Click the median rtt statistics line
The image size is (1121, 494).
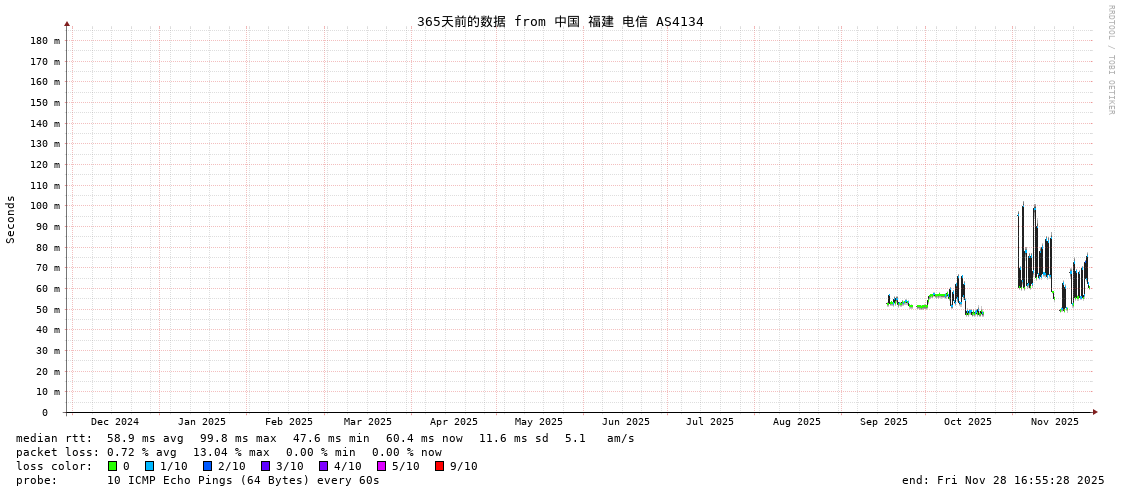pyautogui.click(x=325, y=438)
